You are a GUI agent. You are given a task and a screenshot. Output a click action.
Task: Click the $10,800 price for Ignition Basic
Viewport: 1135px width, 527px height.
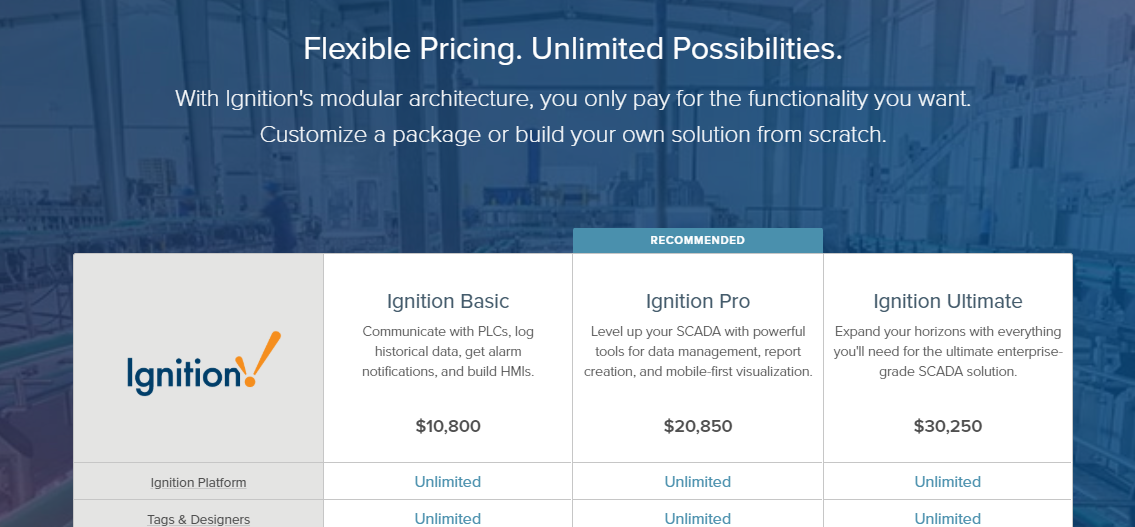(x=448, y=426)
